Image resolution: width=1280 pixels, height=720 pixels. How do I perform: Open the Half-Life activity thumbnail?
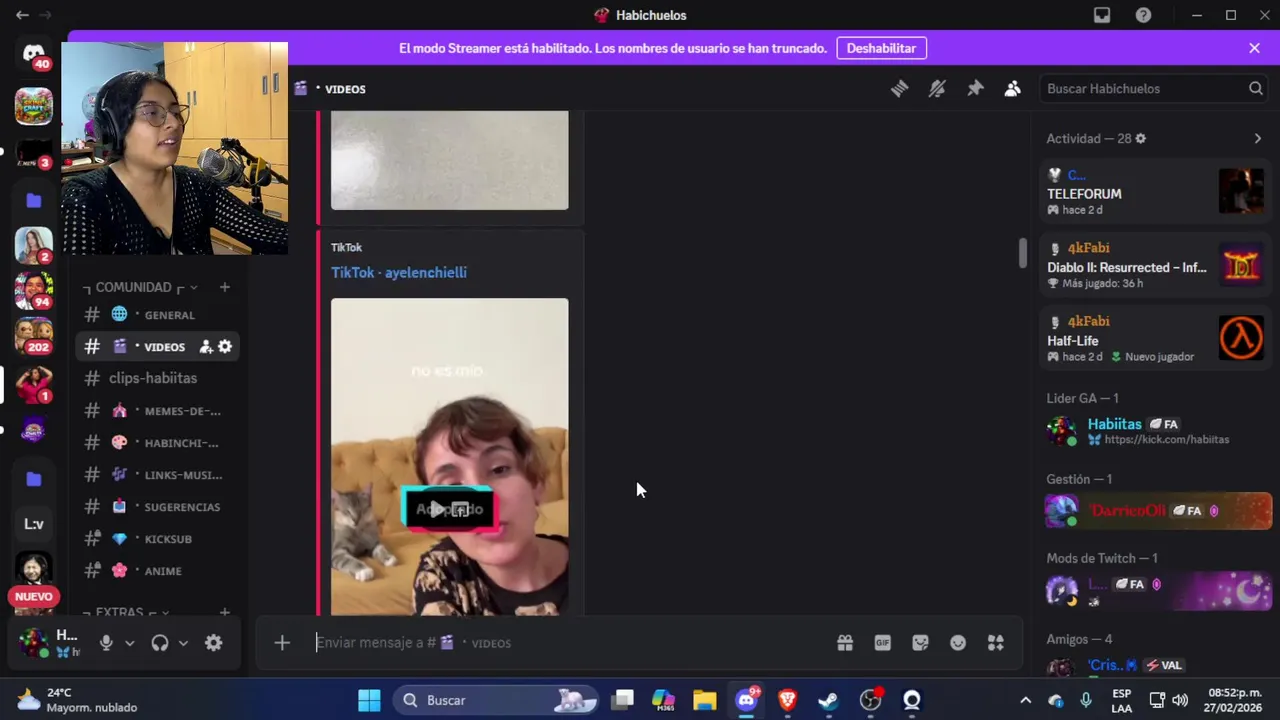(1241, 339)
